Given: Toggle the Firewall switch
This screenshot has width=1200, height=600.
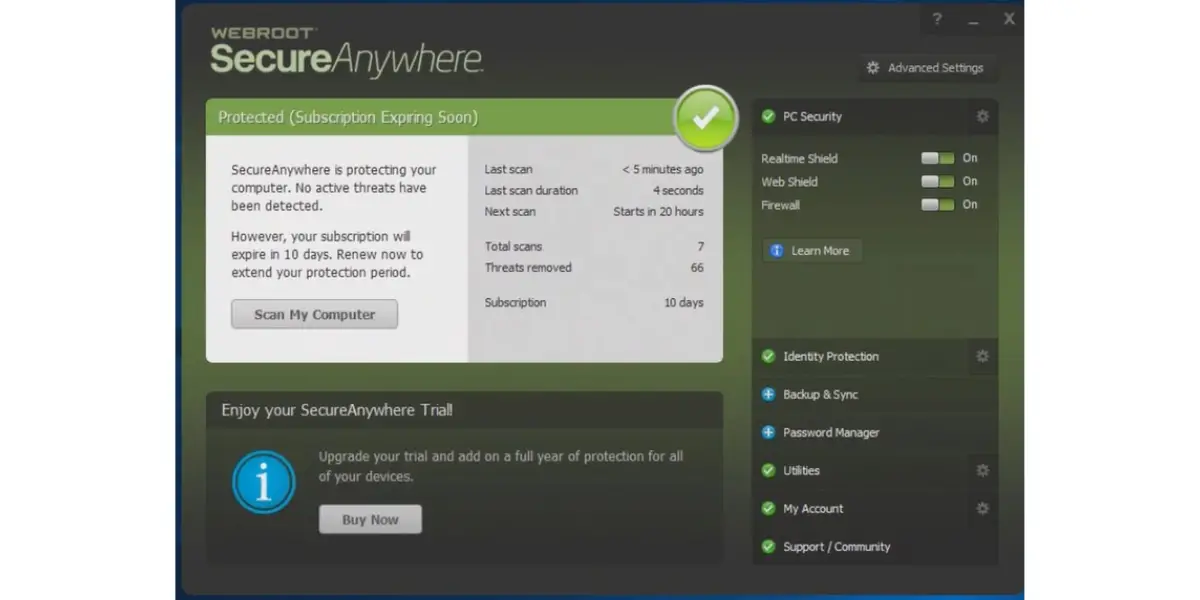Looking at the screenshot, I should click(937, 204).
